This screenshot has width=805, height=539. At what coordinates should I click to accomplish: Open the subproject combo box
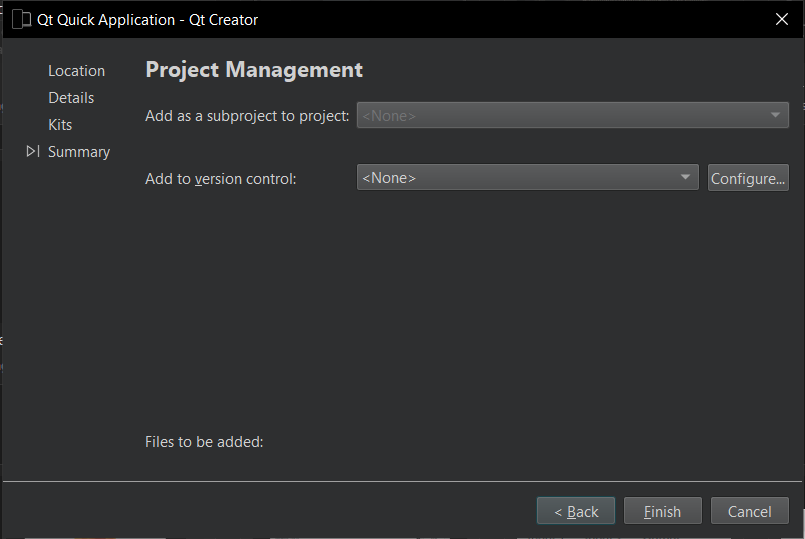click(x=560, y=115)
